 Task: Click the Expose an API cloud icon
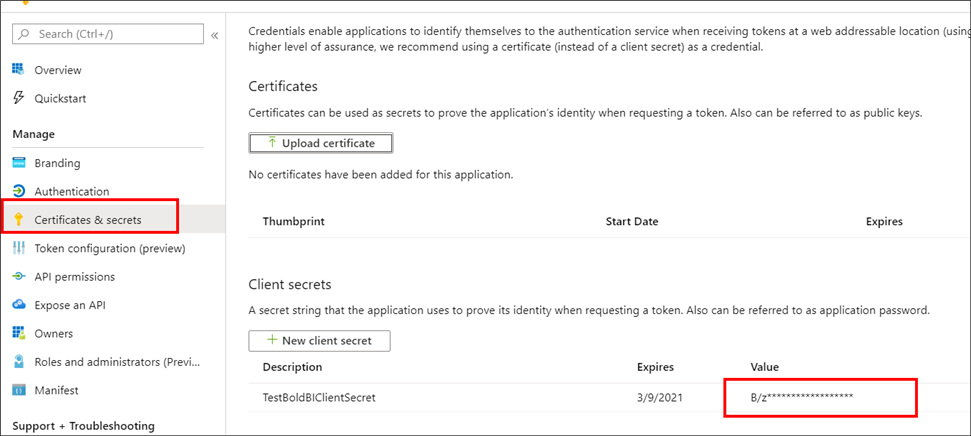tap(18, 305)
